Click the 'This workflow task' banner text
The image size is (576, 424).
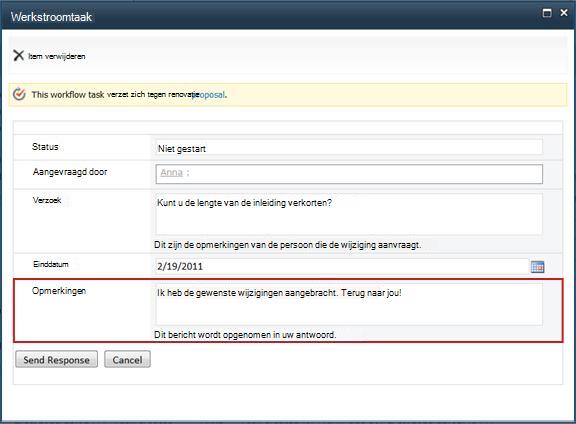point(68,94)
